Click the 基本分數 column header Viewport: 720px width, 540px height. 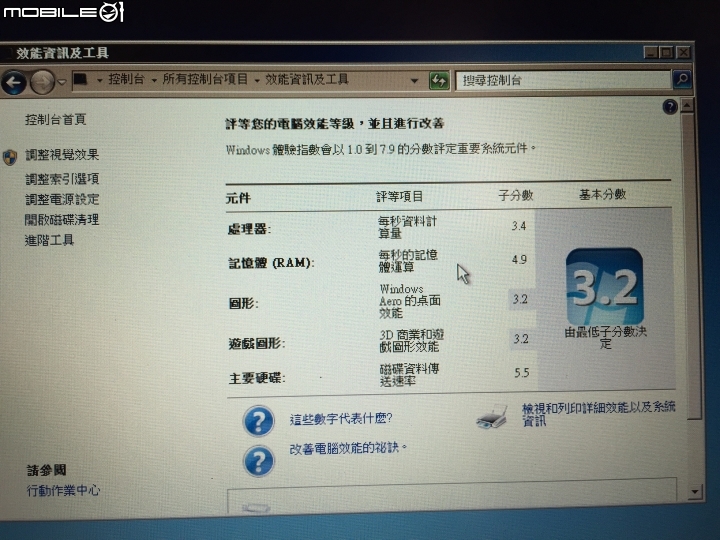coord(602,195)
